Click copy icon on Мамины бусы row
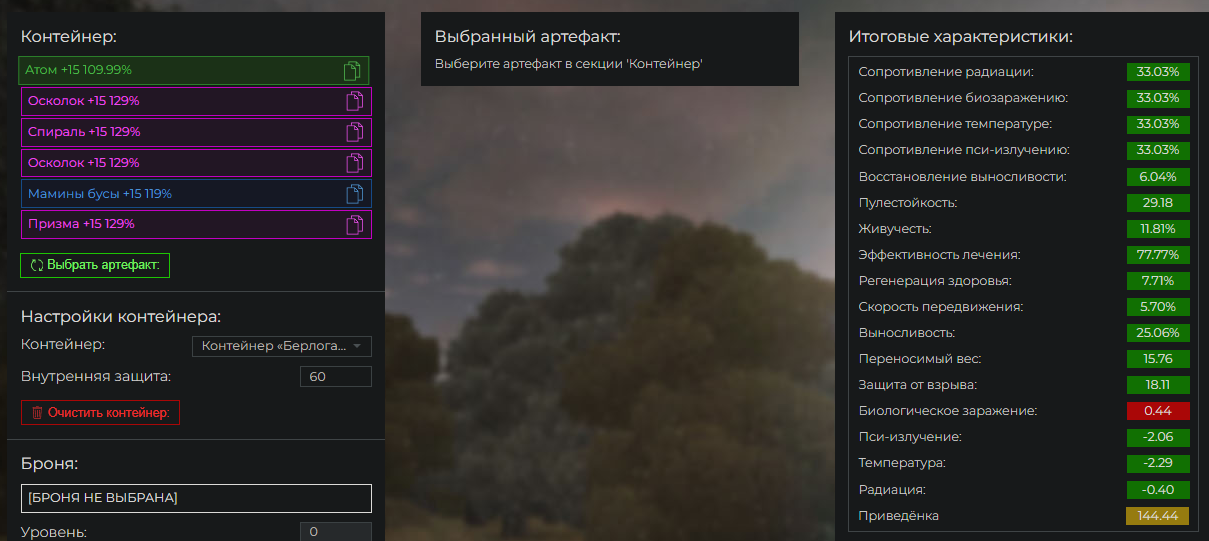 [354, 194]
